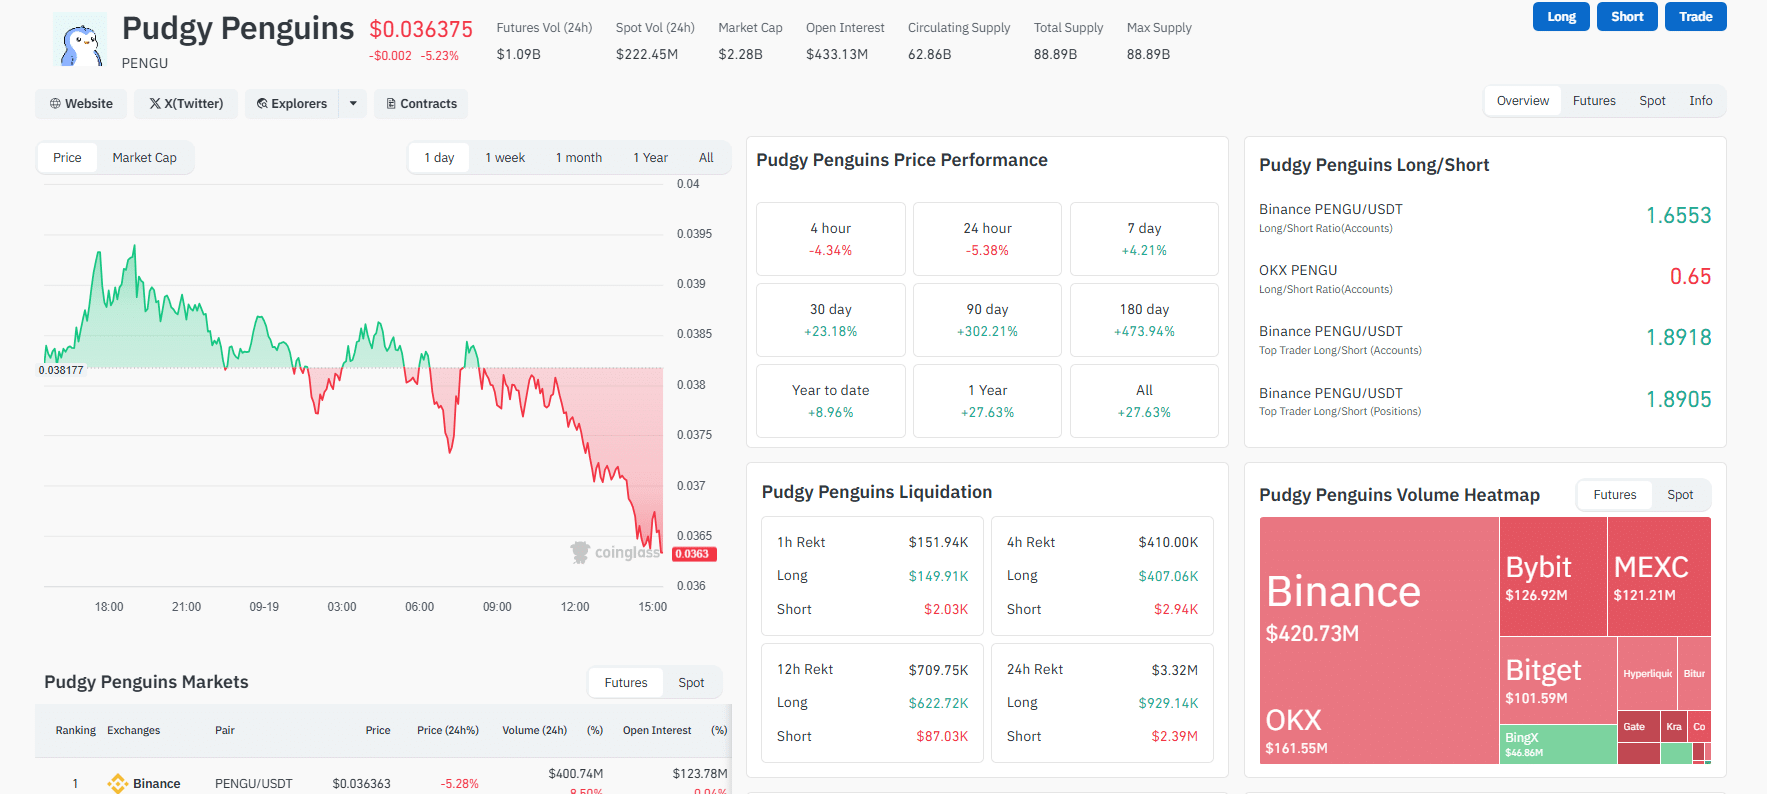Open the Website link button
Image resolution: width=1767 pixels, height=794 pixels.
point(81,104)
